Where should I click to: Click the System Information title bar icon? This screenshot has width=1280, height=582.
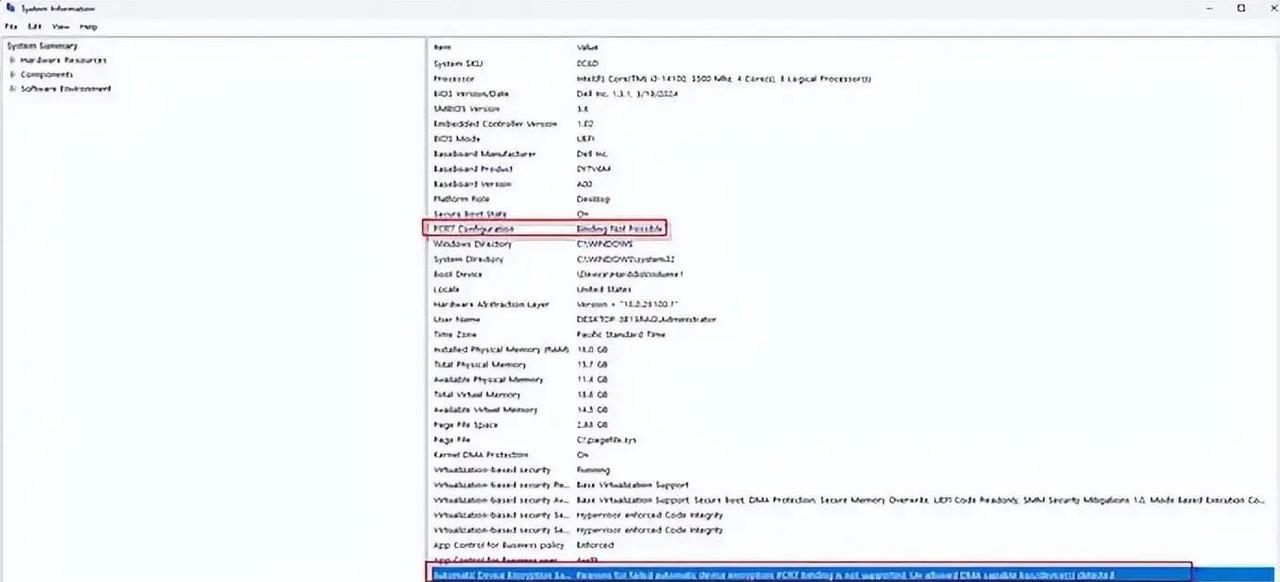click(x=10, y=8)
